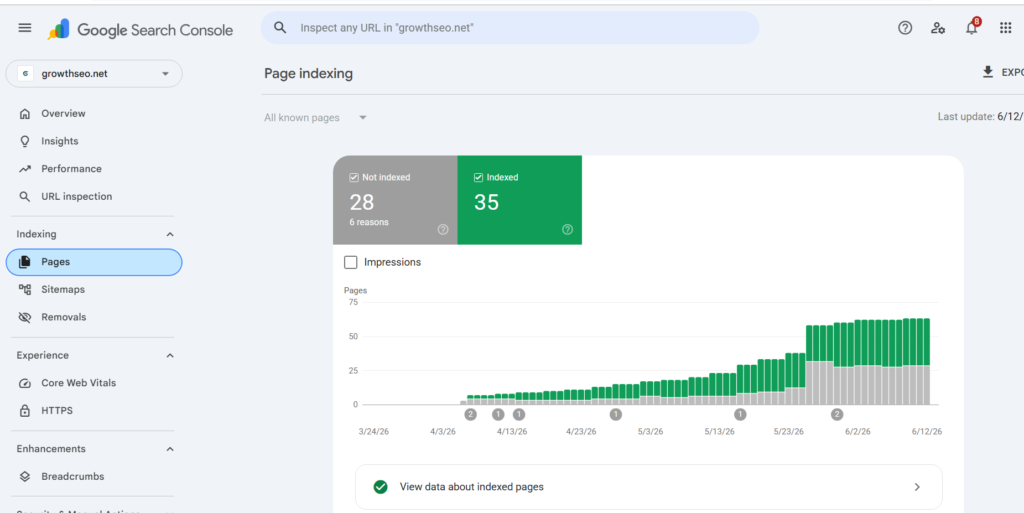
Task: Click help icon on Not indexed card
Action: (443, 229)
